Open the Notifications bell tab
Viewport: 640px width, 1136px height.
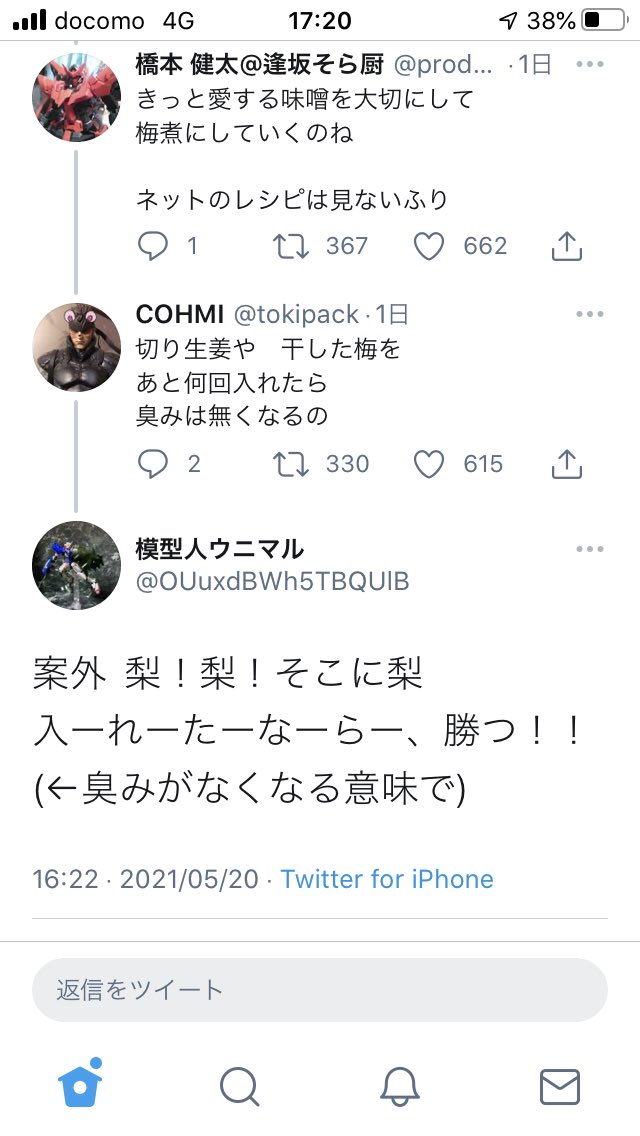point(400,1084)
